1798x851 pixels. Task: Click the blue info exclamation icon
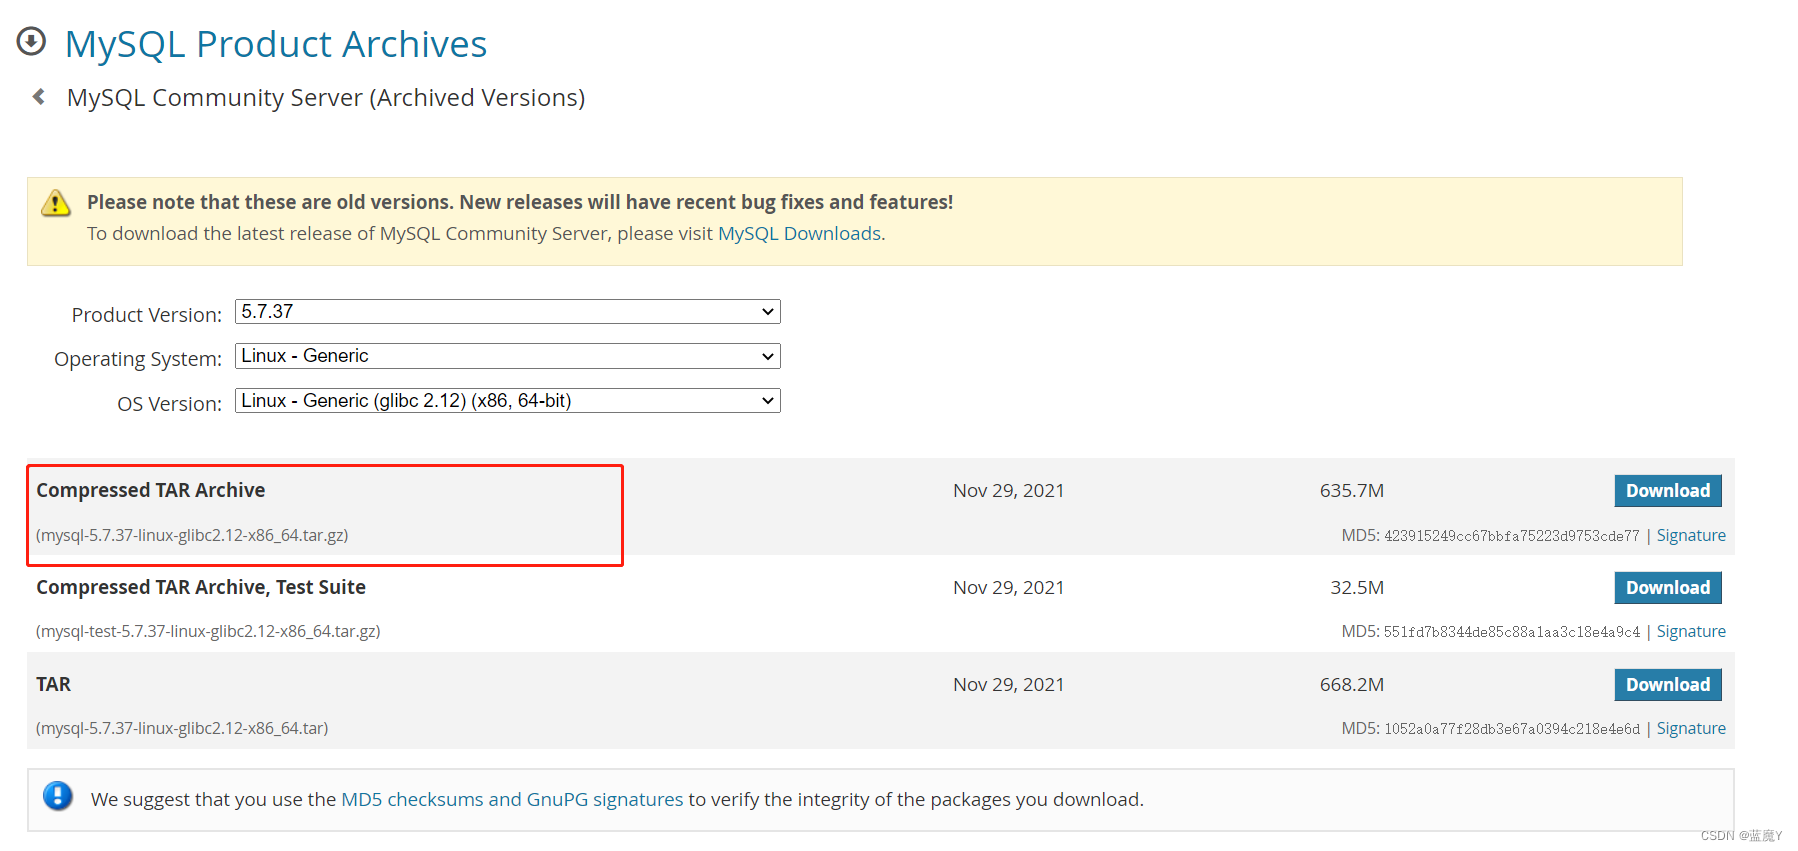tap(58, 796)
